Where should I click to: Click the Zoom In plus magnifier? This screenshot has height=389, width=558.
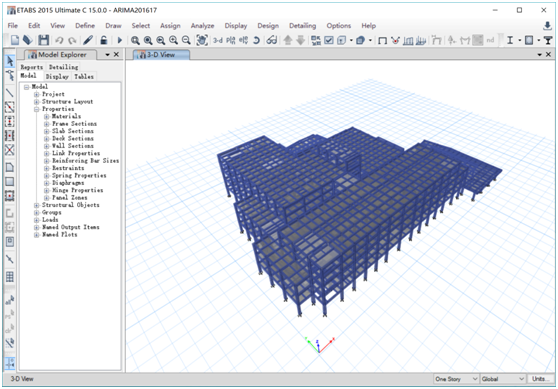pyautogui.click(x=173, y=41)
